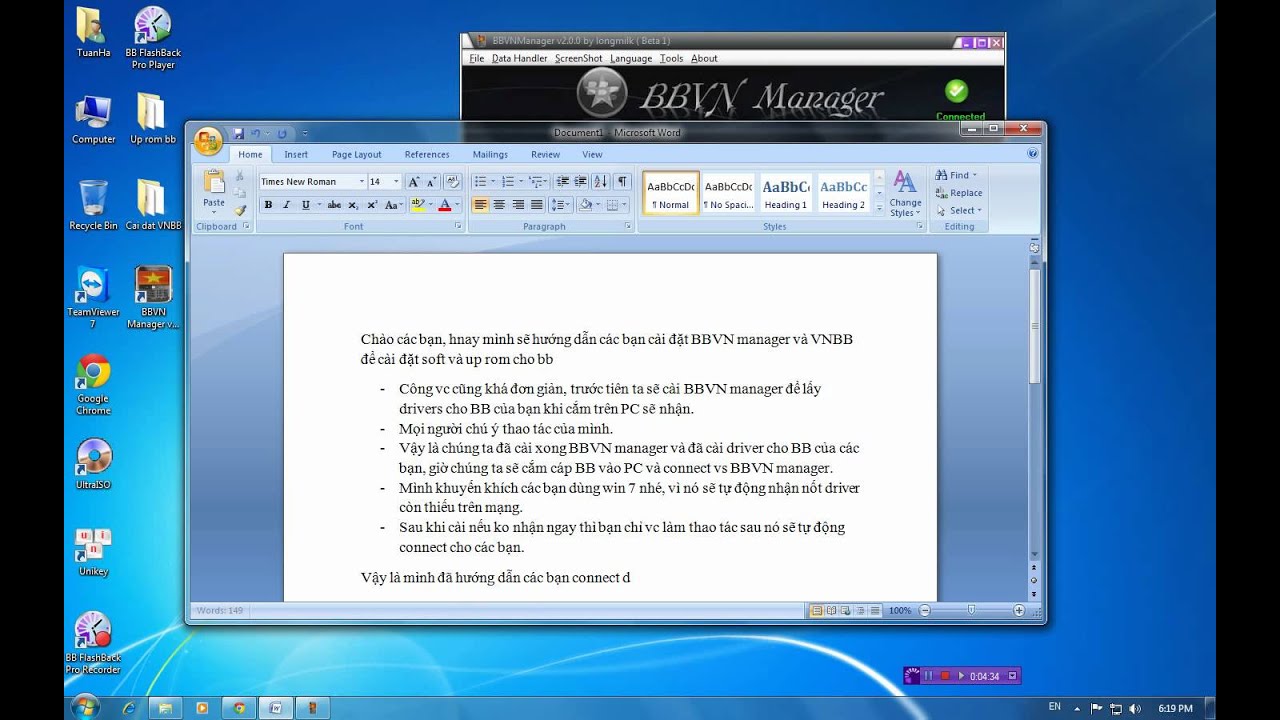
Task: Open Google Chrome from taskbar
Action: [239, 707]
